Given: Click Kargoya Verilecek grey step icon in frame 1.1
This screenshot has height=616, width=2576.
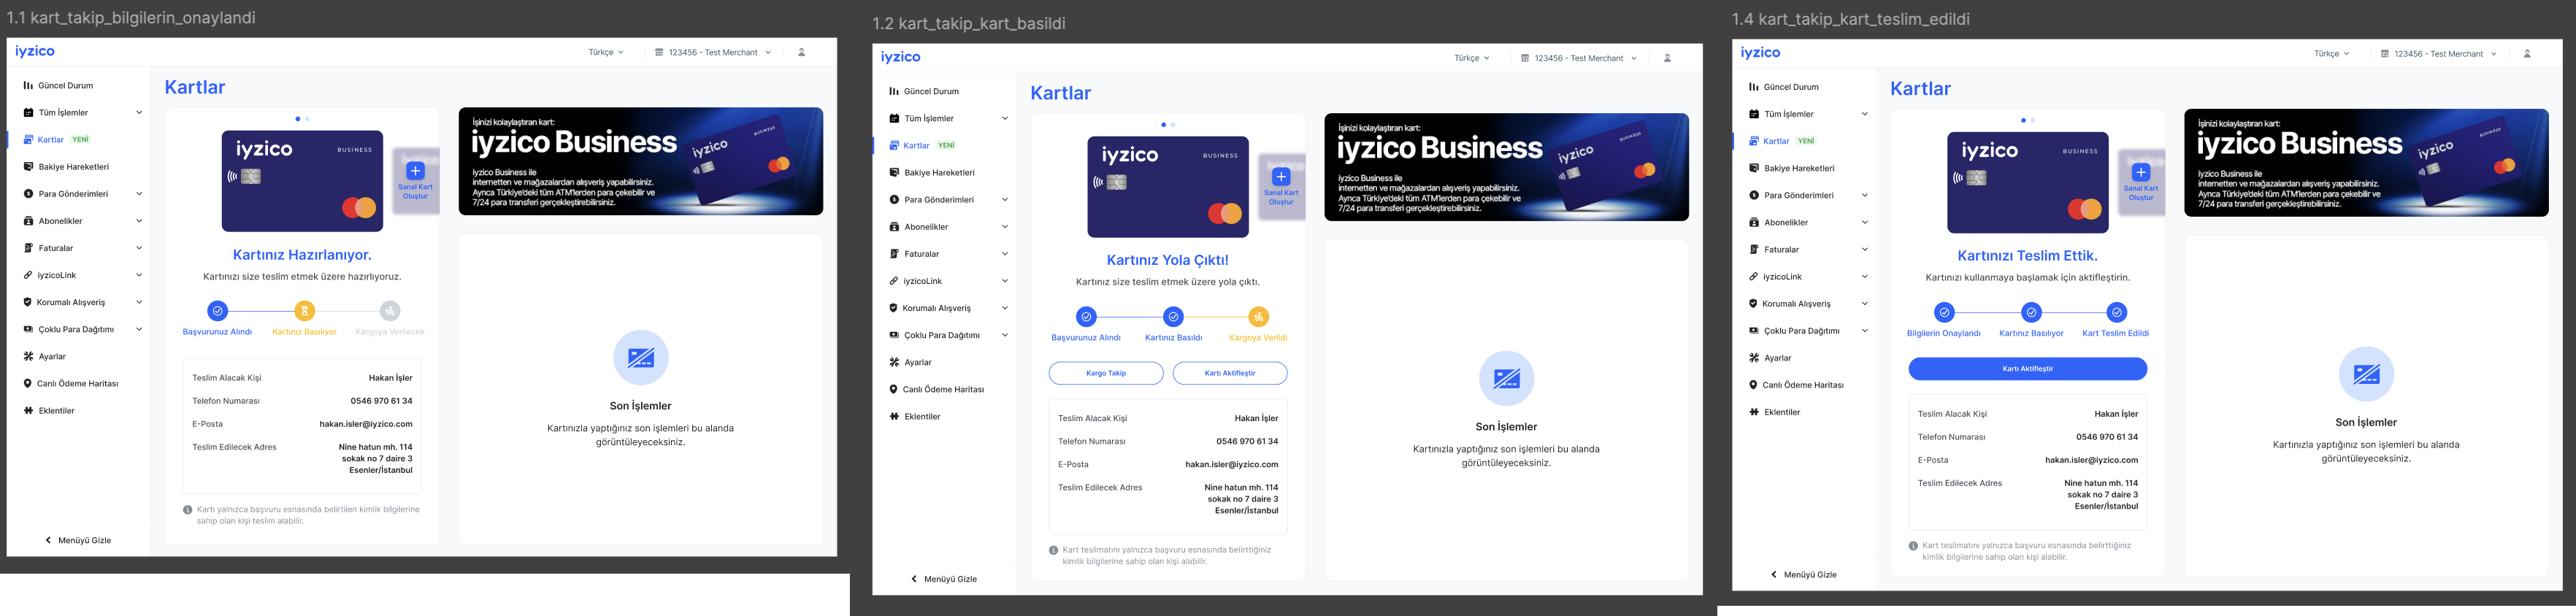Looking at the screenshot, I should (x=390, y=311).
